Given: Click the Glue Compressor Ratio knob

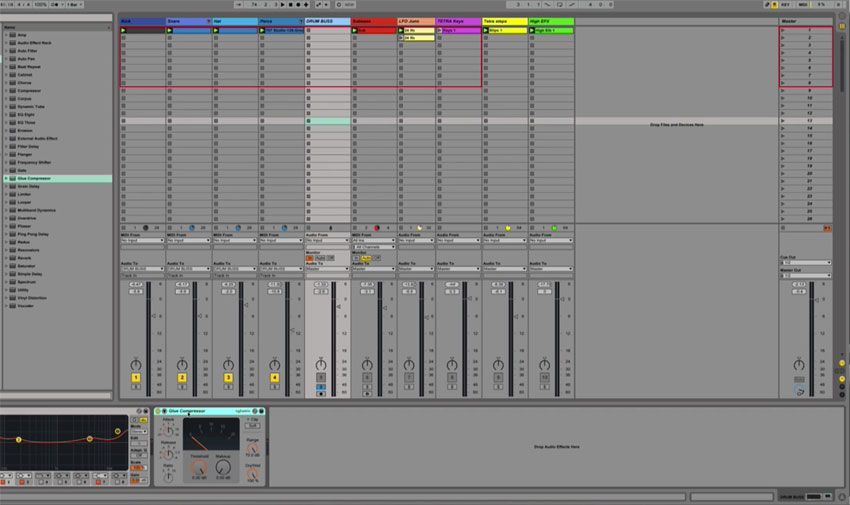Looking at the screenshot, I should tap(168, 477).
